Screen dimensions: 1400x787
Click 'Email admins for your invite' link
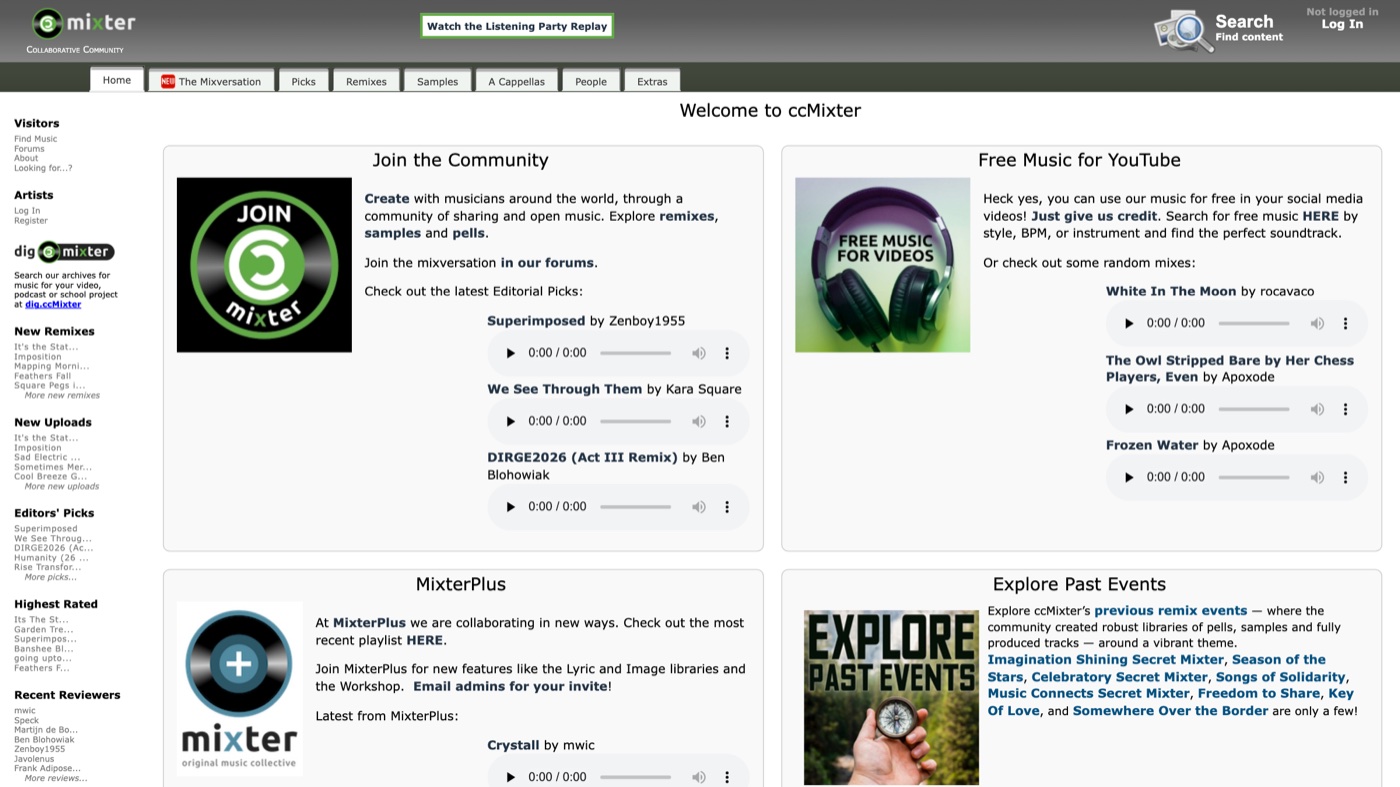pyautogui.click(x=510, y=686)
